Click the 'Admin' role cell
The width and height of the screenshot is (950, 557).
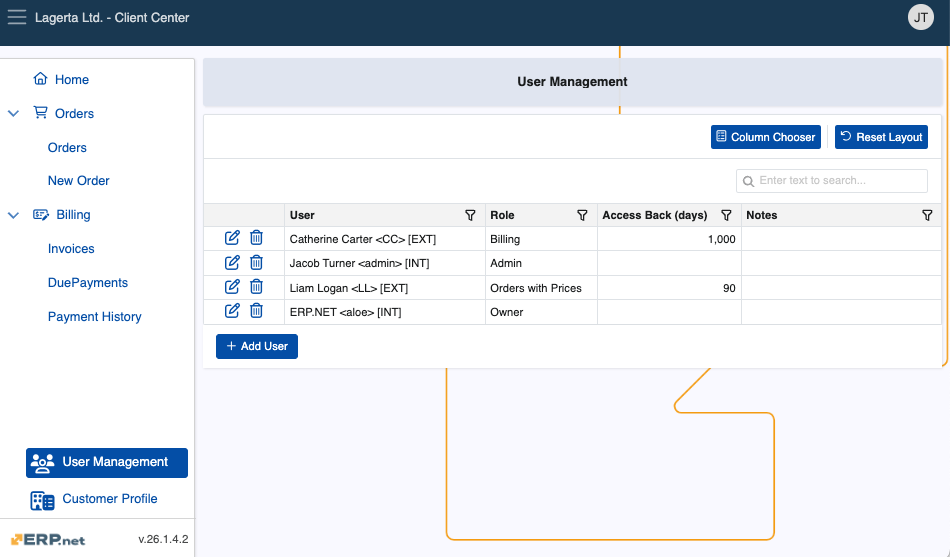point(541,263)
